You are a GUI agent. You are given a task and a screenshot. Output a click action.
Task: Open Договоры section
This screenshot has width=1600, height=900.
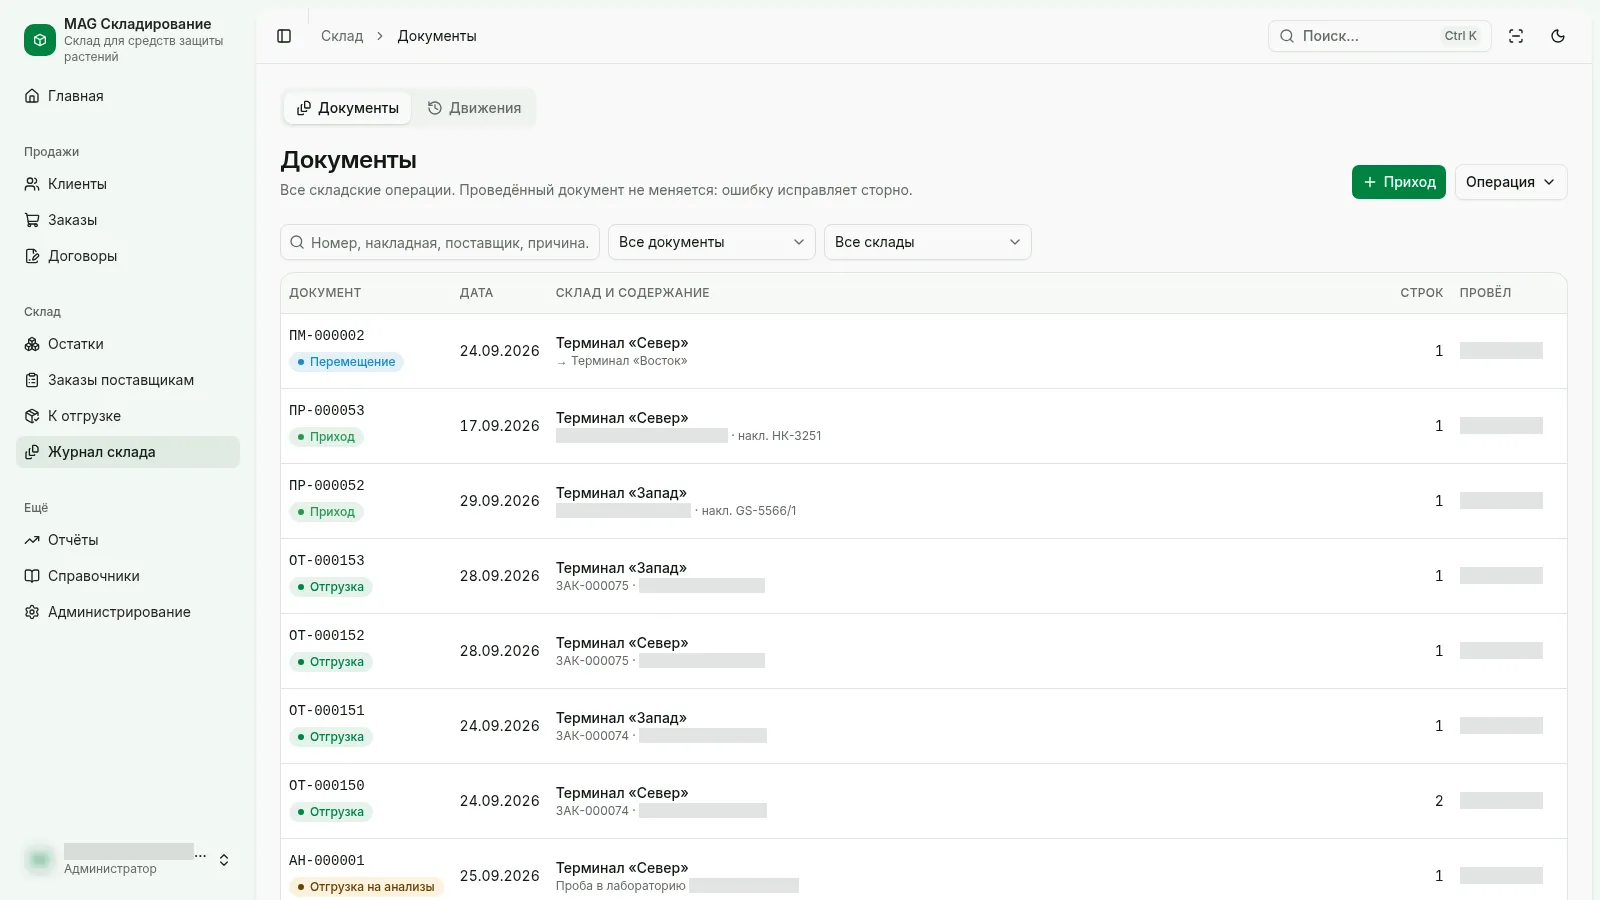coord(128,256)
